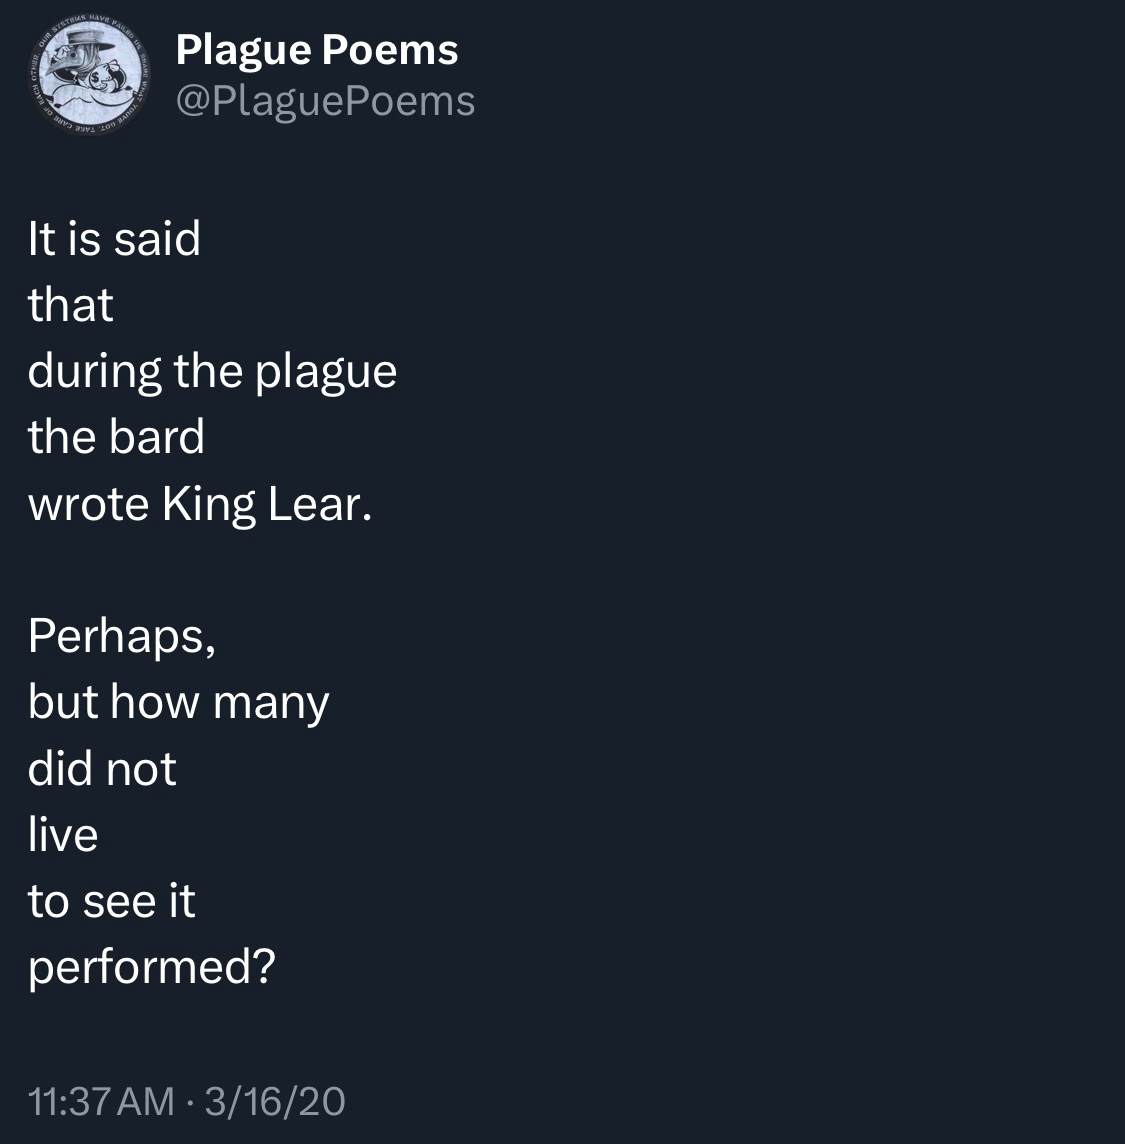The height and width of the screenshot is (1144, 1125).
Task: Click the single word line "live"
Action: pos(63,834)
